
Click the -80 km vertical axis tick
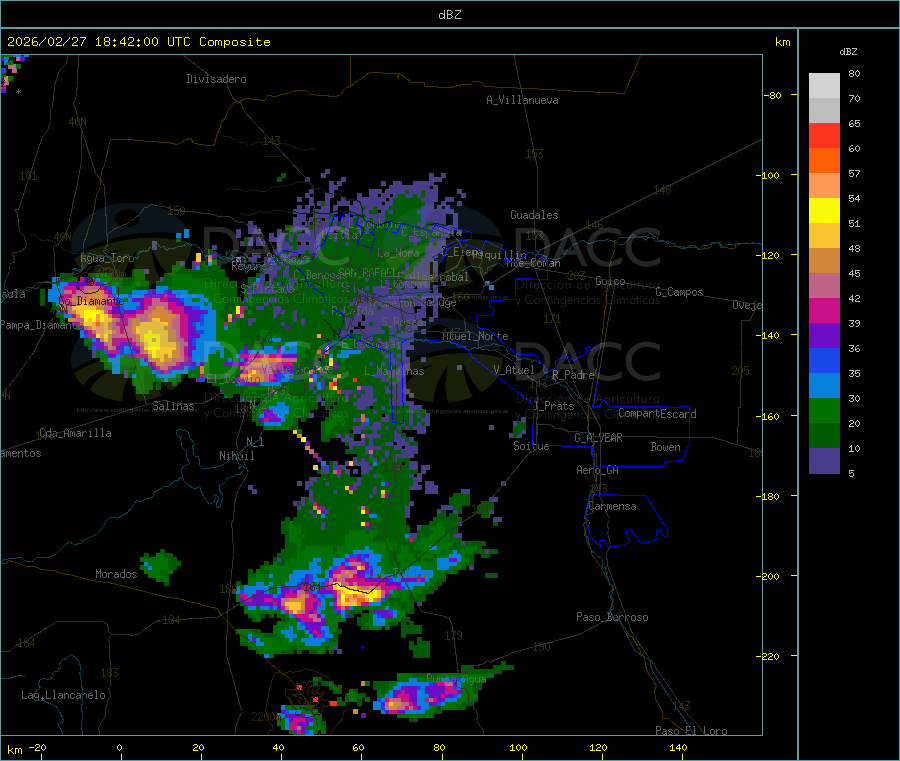772,95
